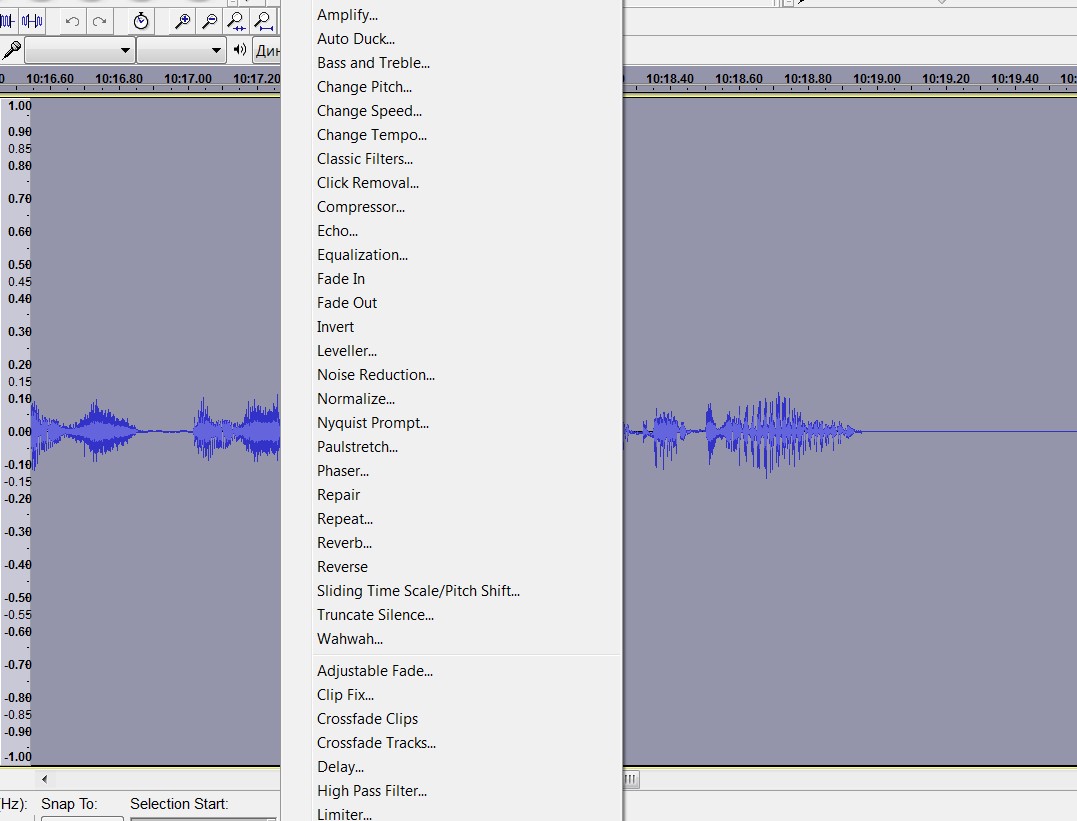Click the Trim Audio toolbar icon

click(7, 21)
